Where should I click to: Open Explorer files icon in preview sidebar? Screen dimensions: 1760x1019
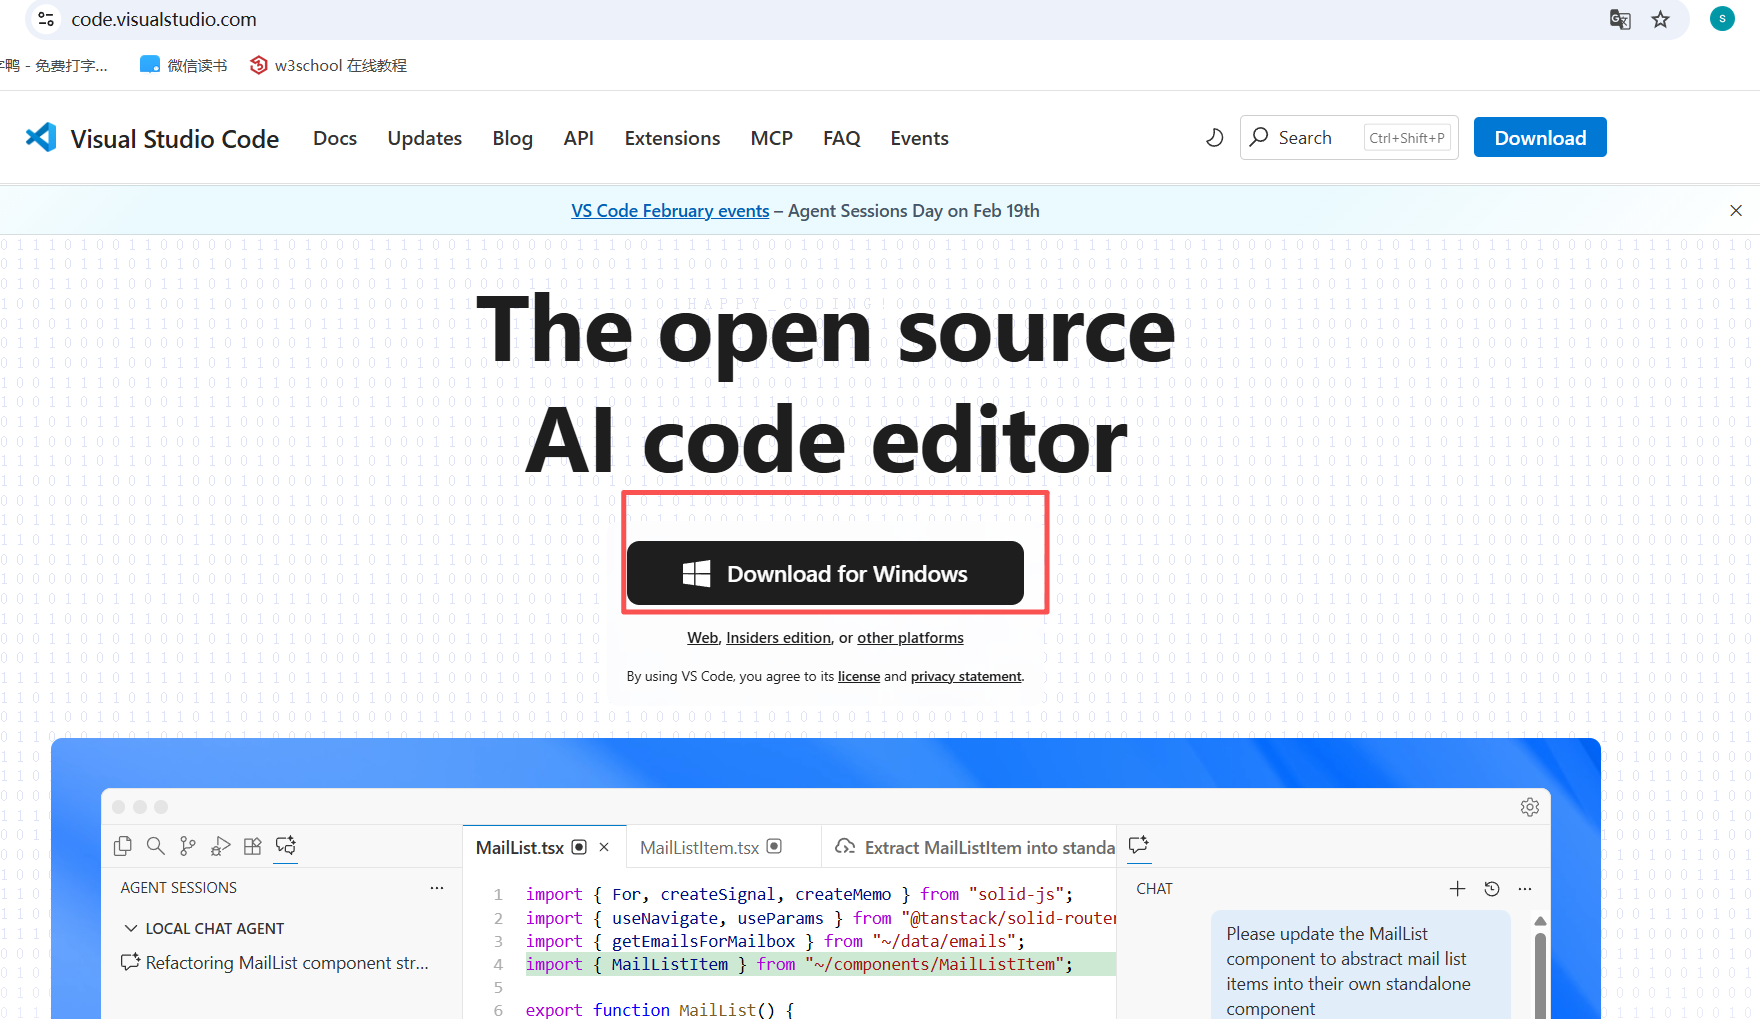point(123,846)
